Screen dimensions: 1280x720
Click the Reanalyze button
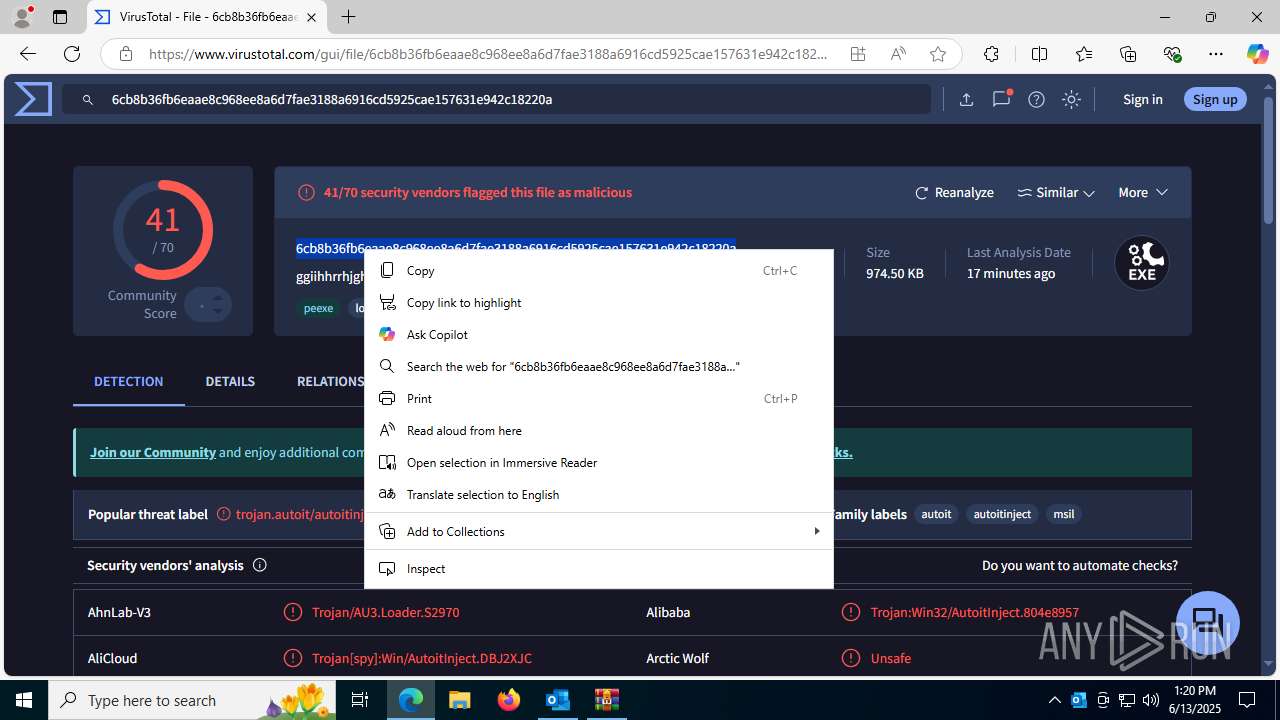pyautogui.click(x=954, y=192)
